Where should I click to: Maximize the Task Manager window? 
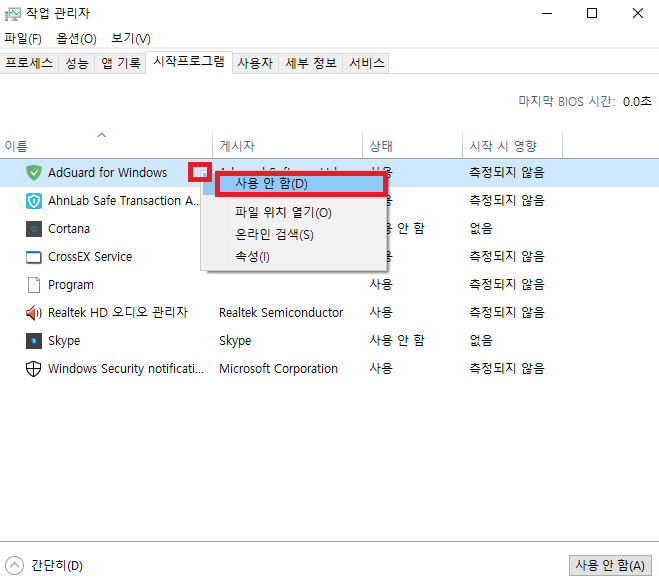tap(592, 13)
